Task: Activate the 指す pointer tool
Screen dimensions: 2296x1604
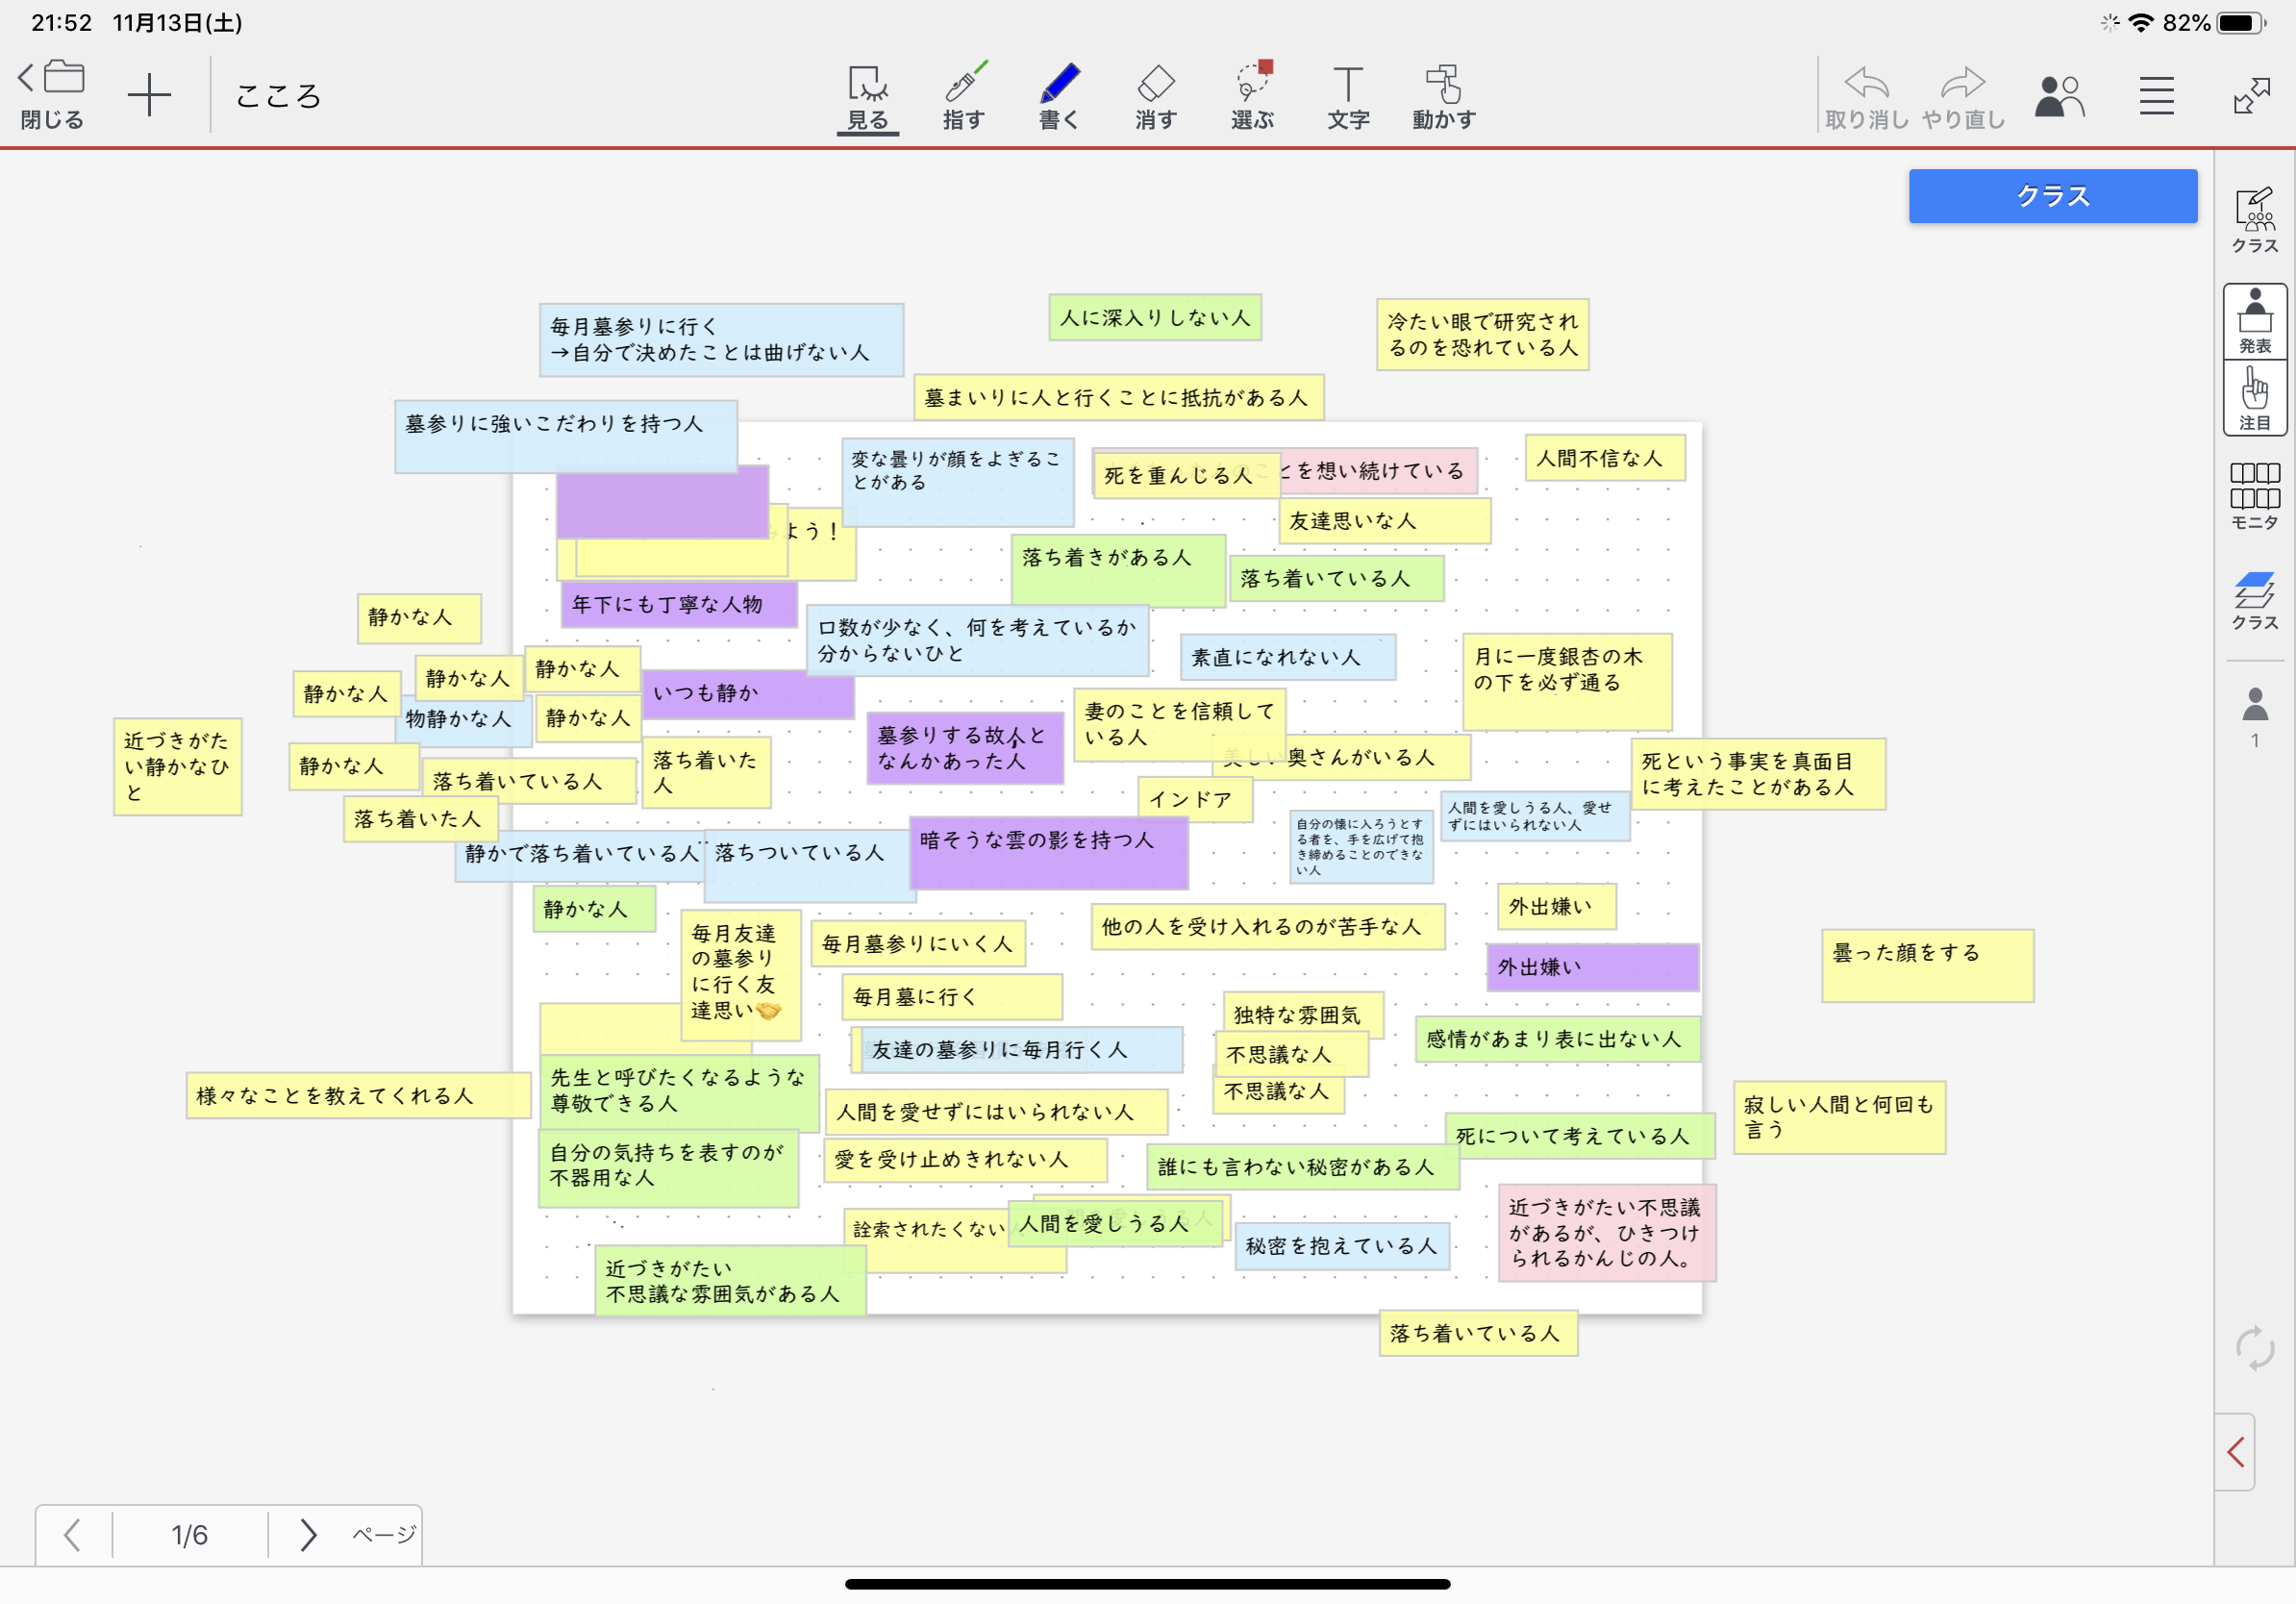Action: pyautogui.click(x=964, y=96)
